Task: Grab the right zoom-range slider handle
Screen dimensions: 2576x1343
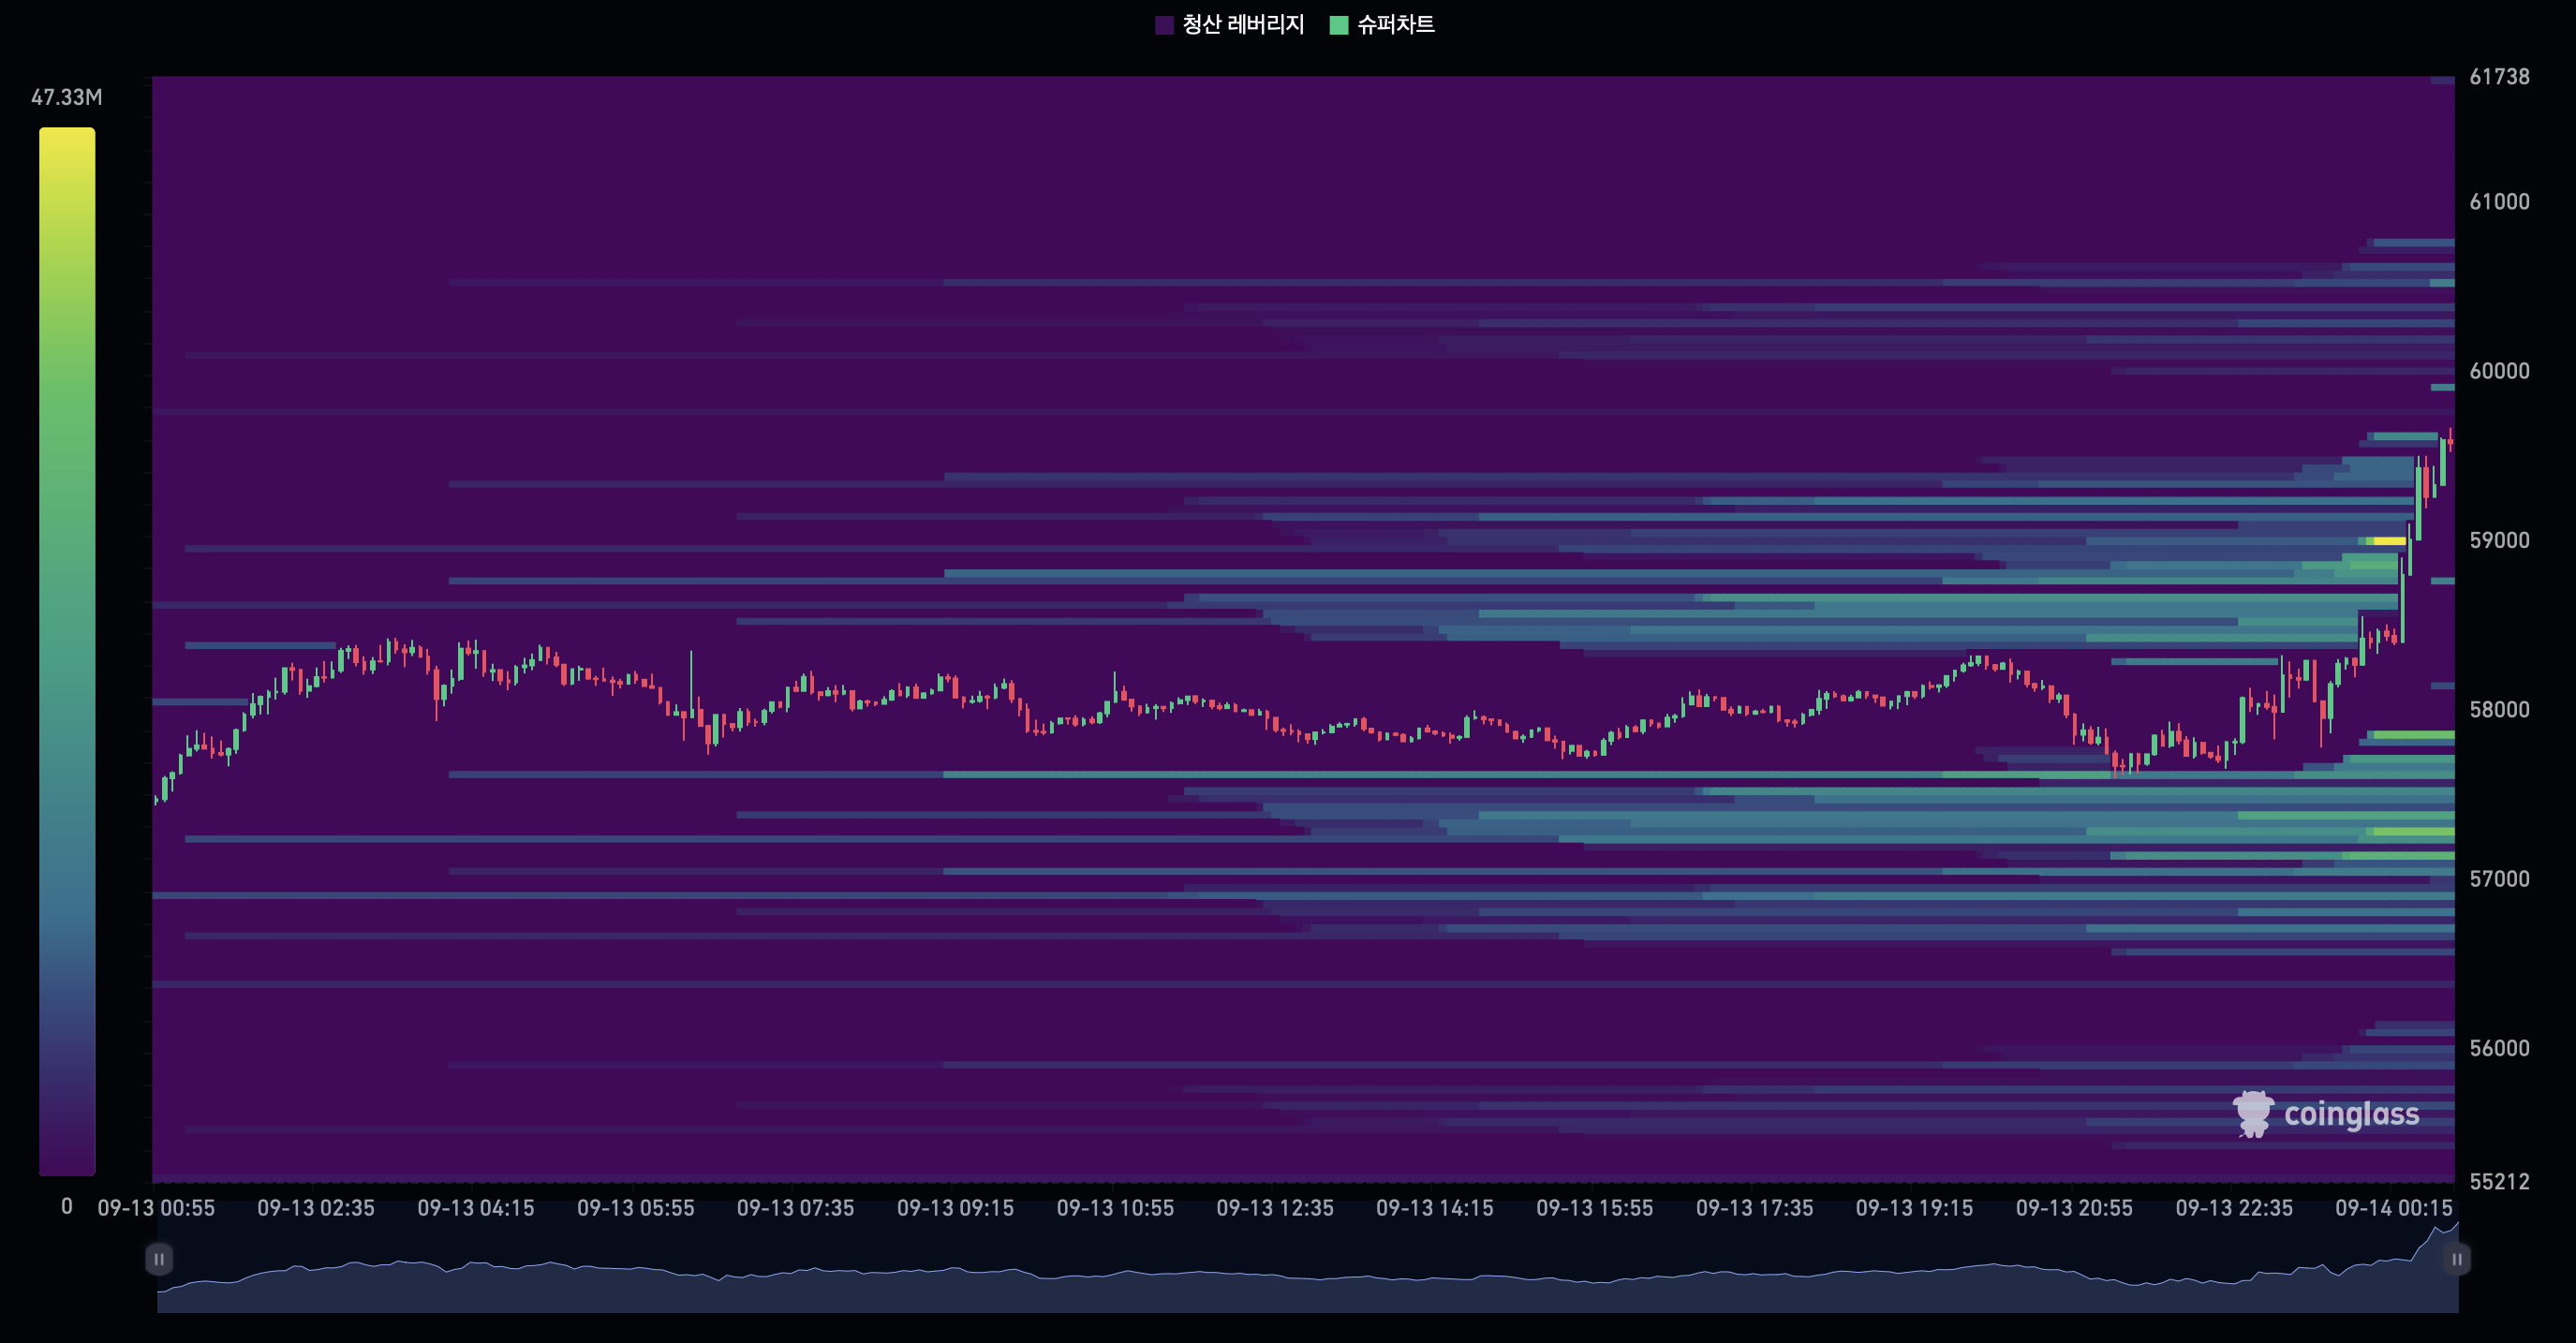Action: pyautogui.click(x=2456, y=1259)
